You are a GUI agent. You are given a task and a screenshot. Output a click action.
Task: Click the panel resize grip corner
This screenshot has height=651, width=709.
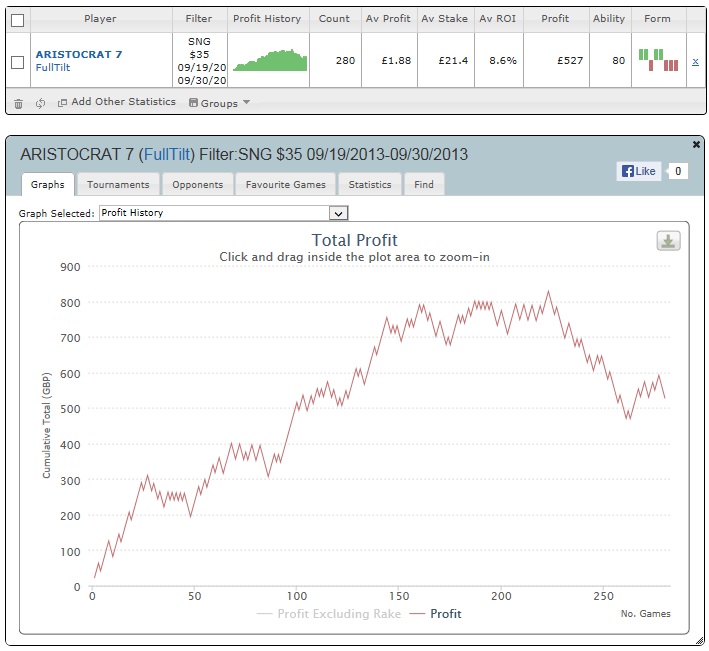point(700,641)
